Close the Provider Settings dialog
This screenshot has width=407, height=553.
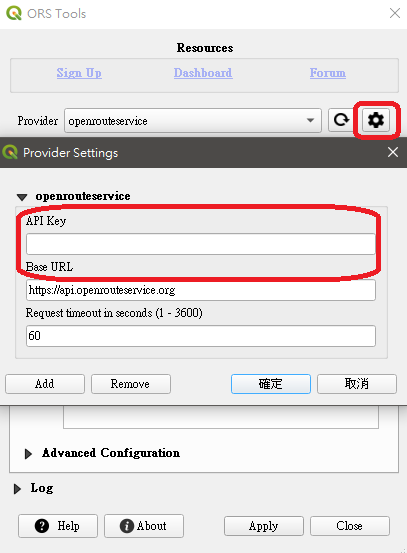[x=393, y=152]
